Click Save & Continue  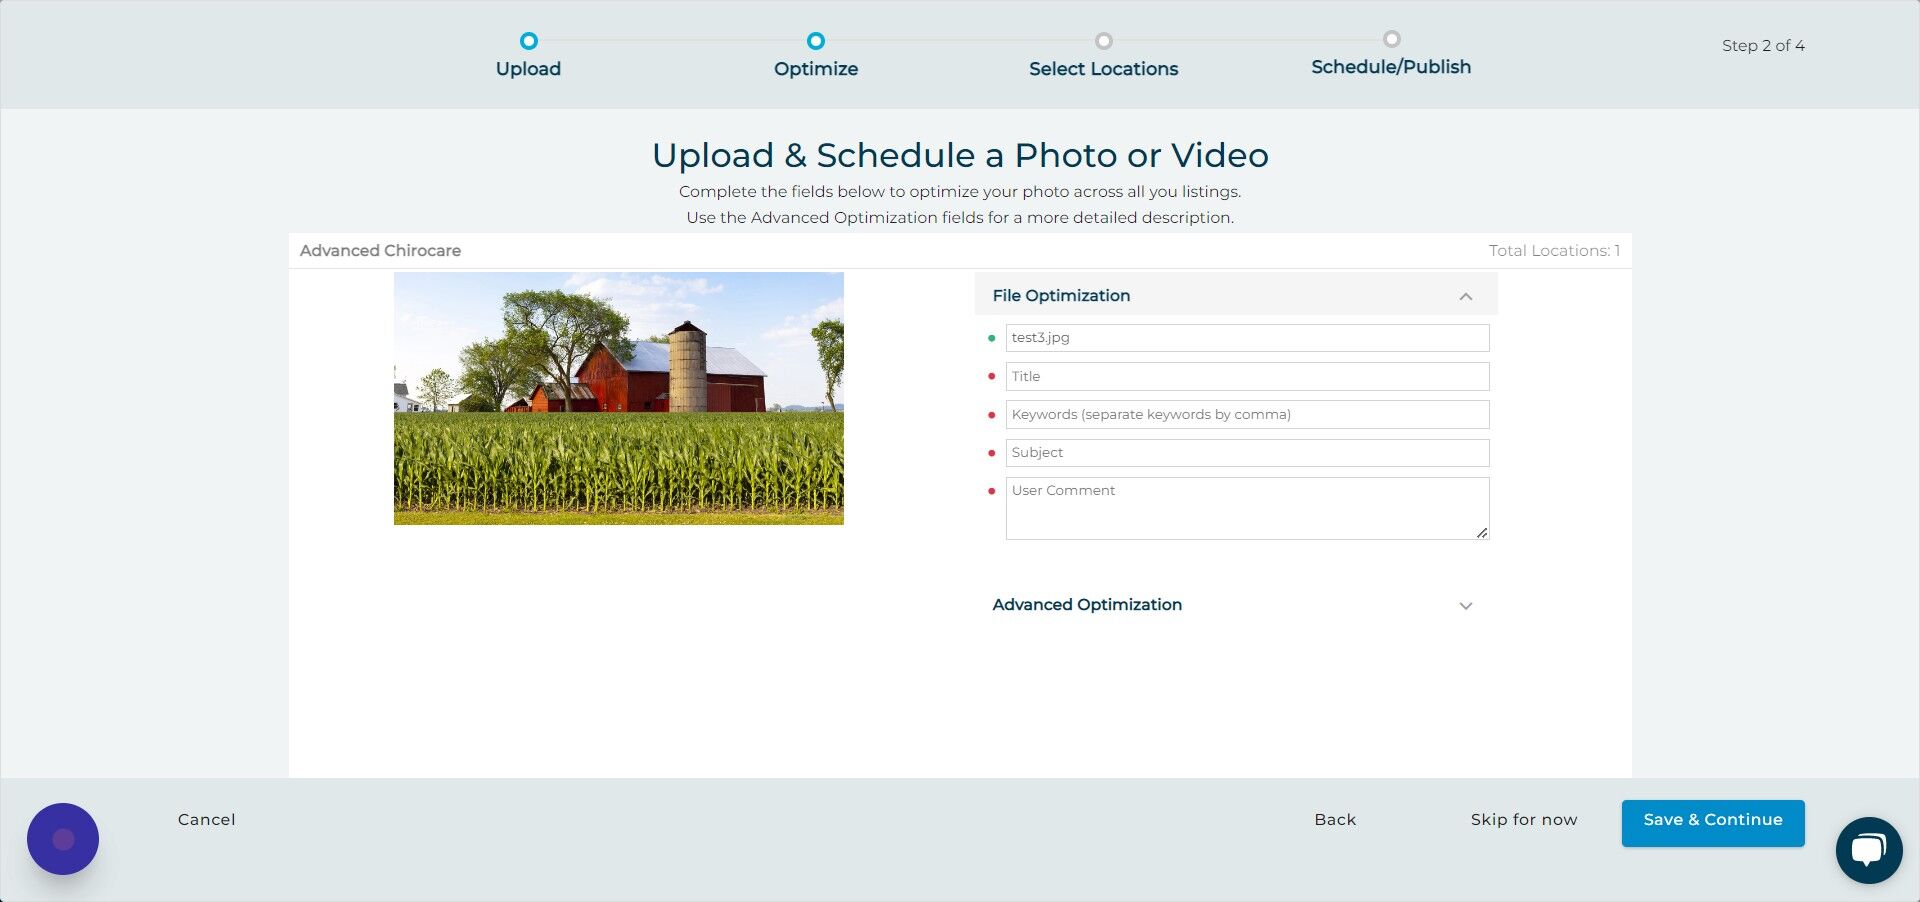1712,820
